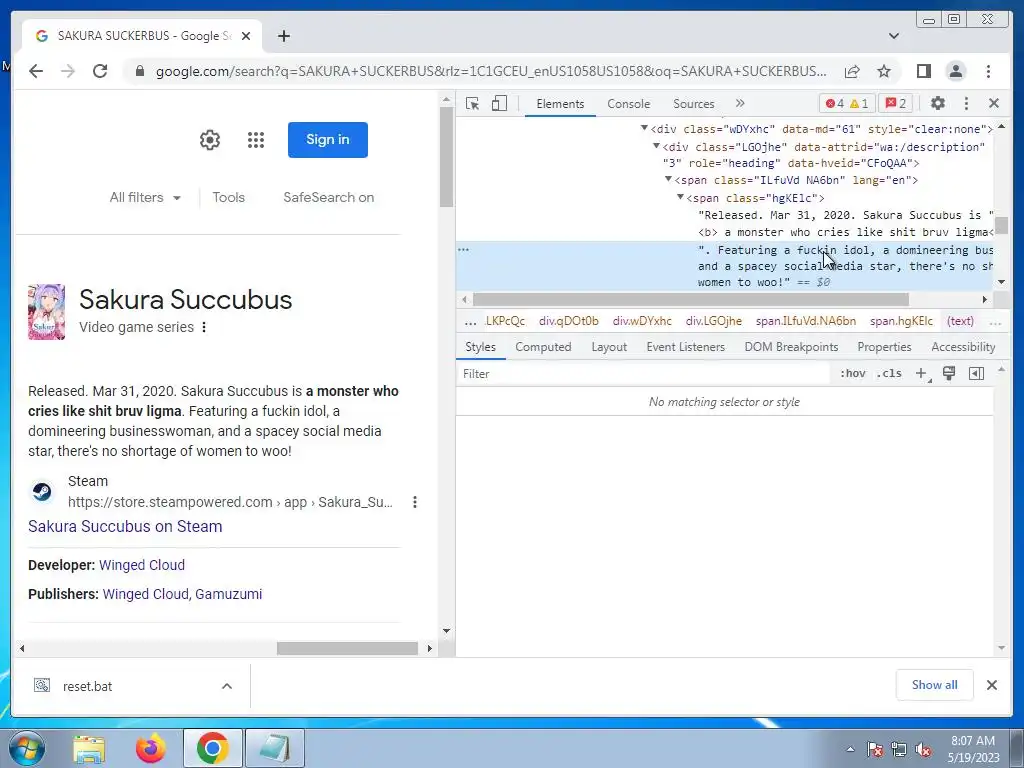Collapse the span class ILfuVd NA6bn node

click(668, 179)
